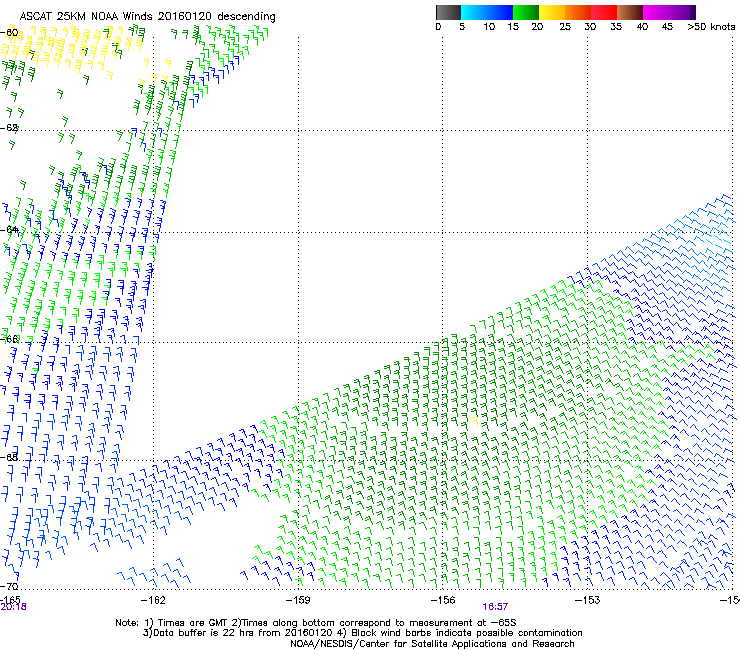The image size is (740, 650).
Task: Click the longitude label '-162'
Action: point(153,600)
